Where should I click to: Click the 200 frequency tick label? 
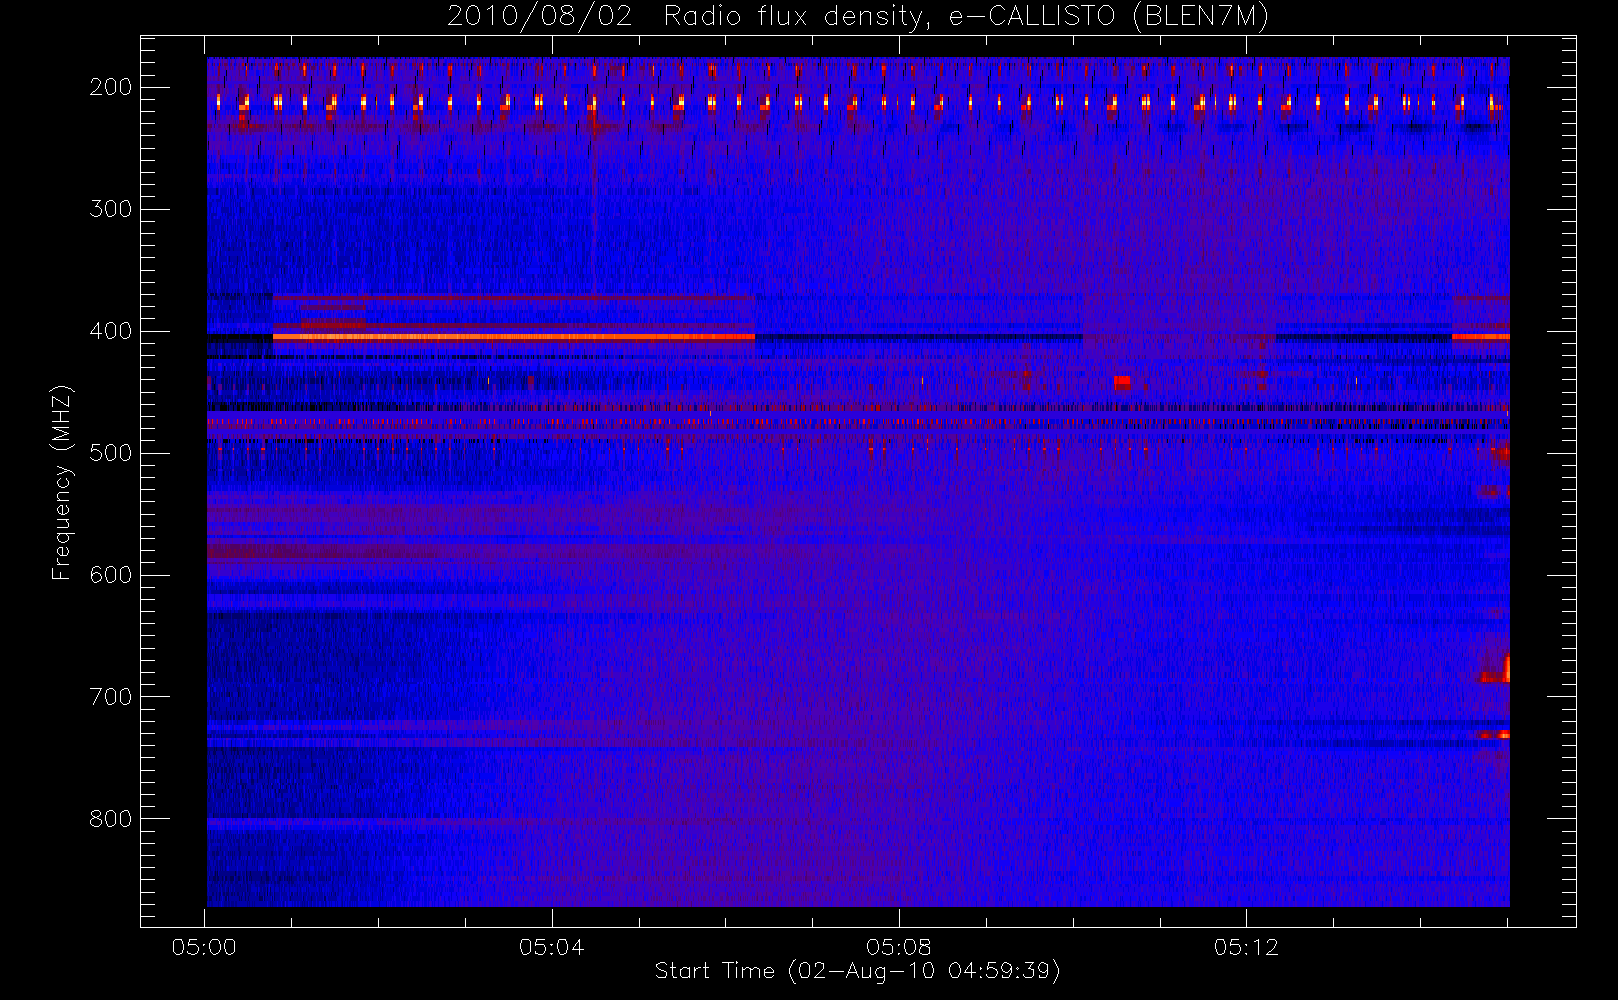click(x=111, y=87)
